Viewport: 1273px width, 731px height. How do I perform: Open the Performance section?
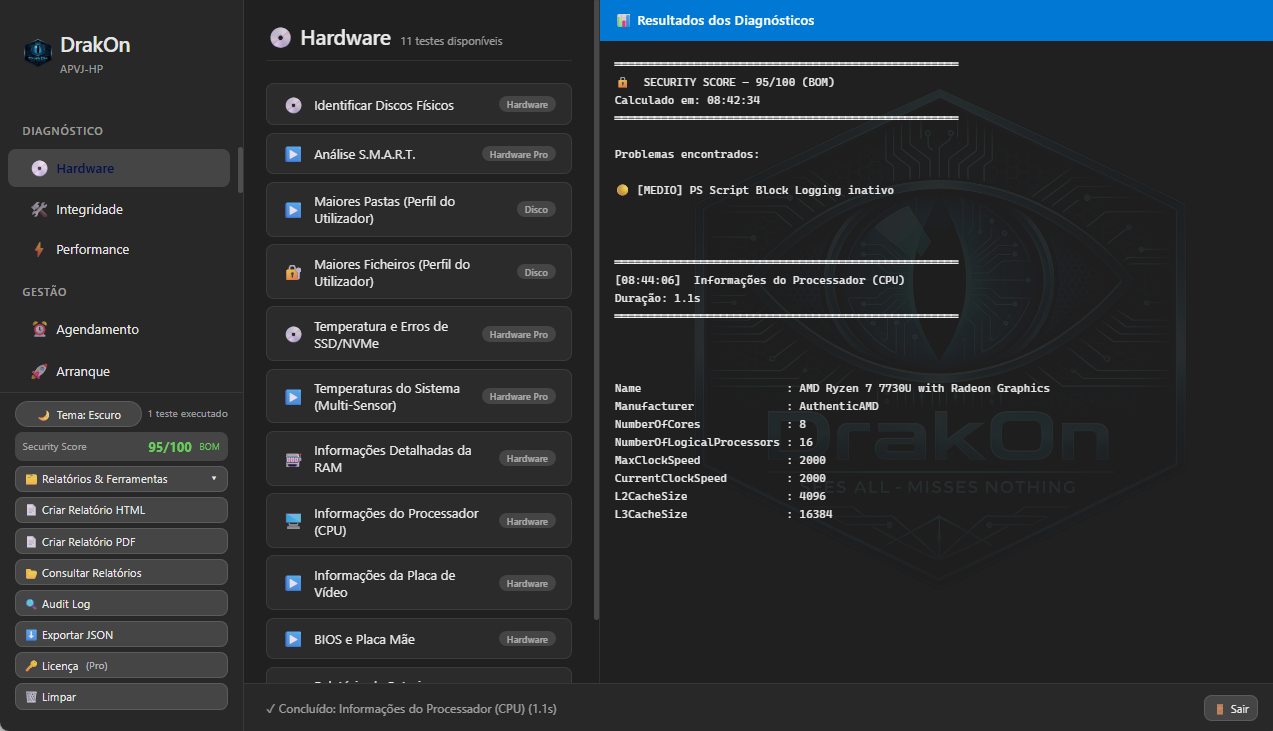click(119, 249)
